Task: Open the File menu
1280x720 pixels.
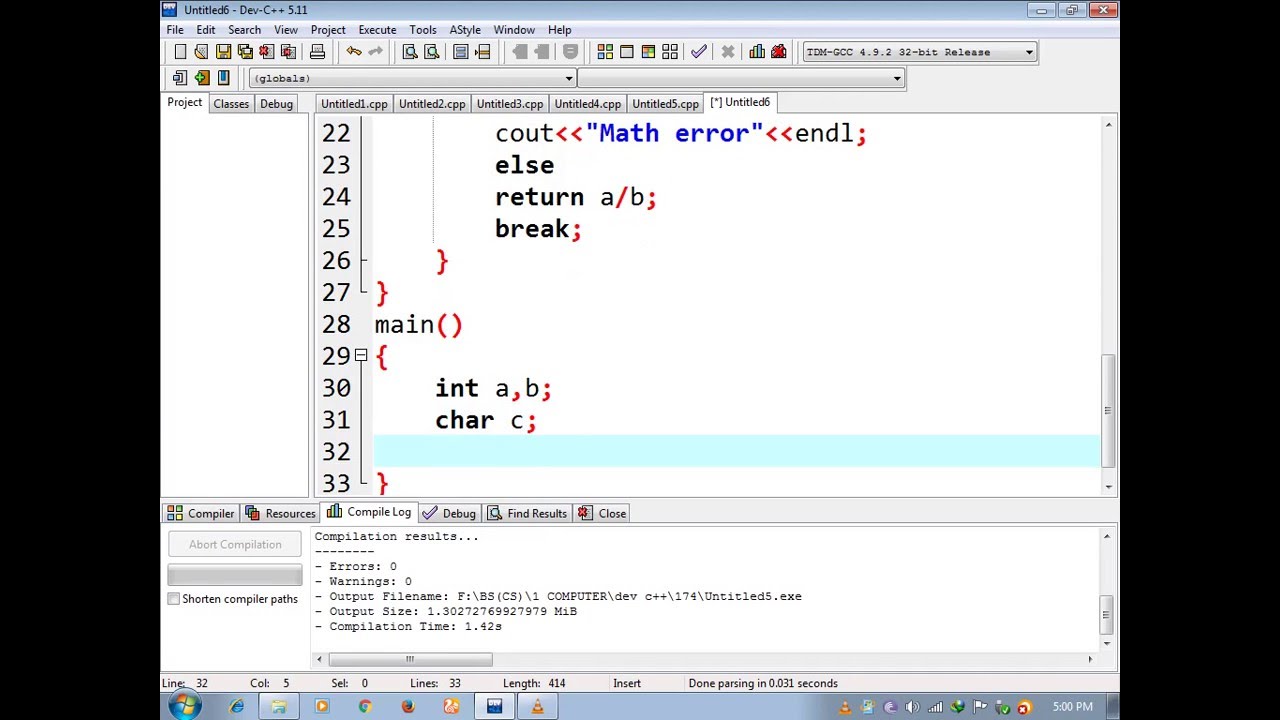Action: coord(175,30)
